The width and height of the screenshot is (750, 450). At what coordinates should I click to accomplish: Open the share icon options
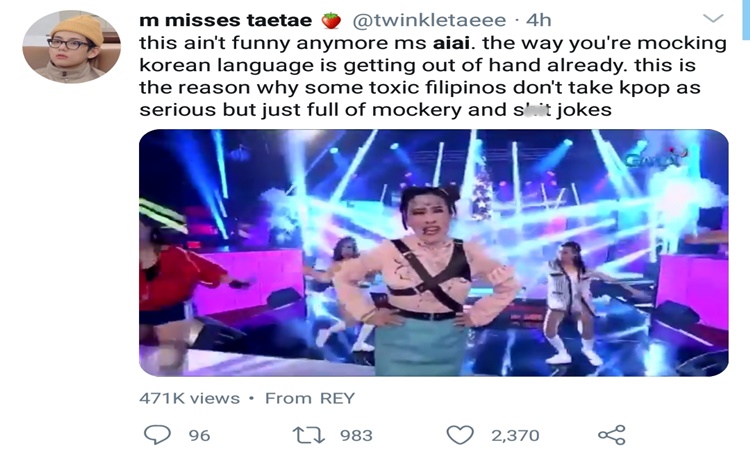tap(612, 435)
